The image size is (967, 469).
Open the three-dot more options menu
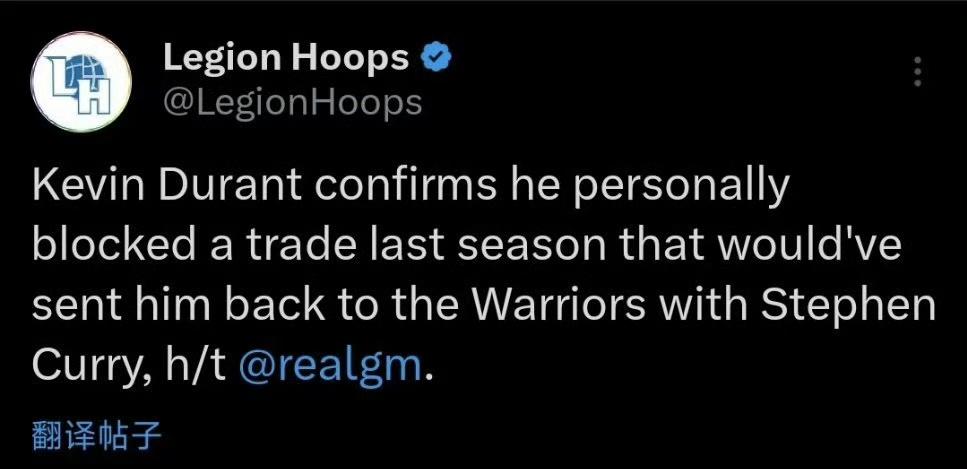pyautogui.click(x=918, y=72)
